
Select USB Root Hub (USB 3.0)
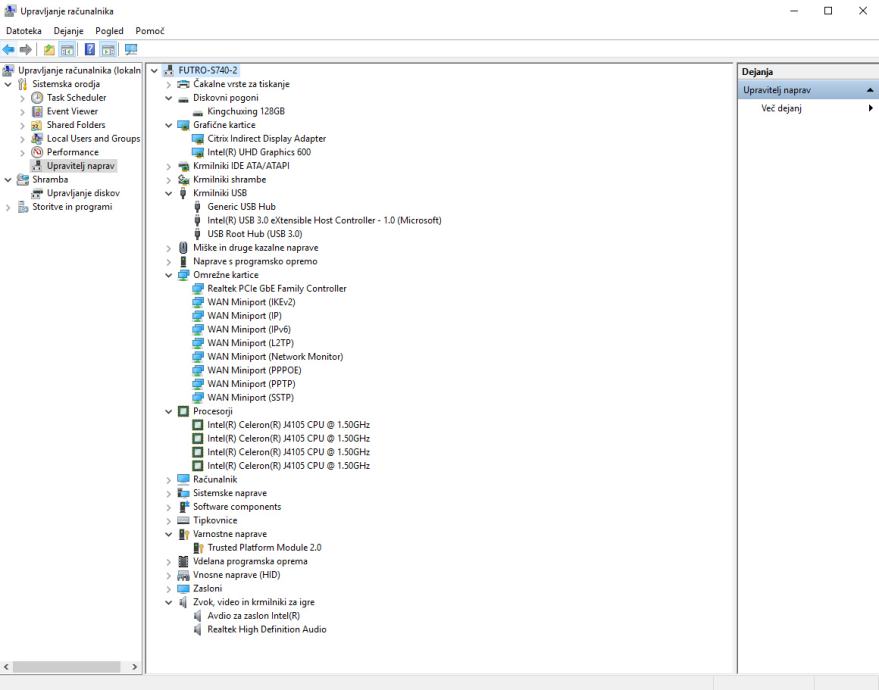(x=255, y=234)
